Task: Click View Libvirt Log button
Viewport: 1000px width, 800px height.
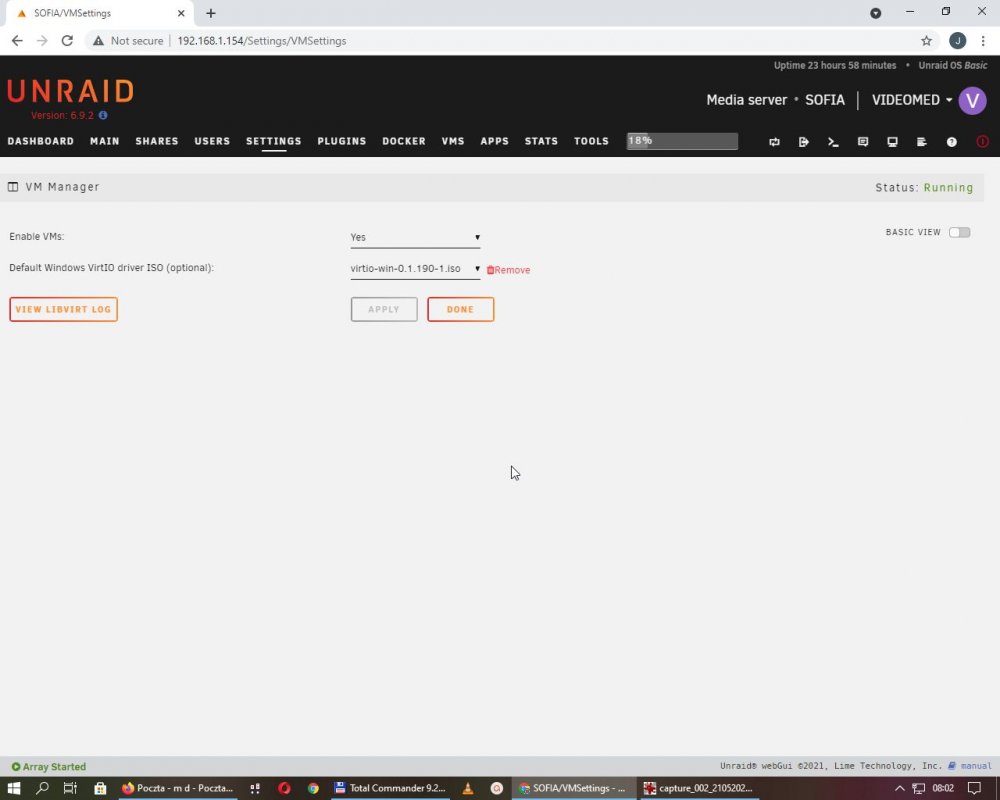Action: coord(63,309)
